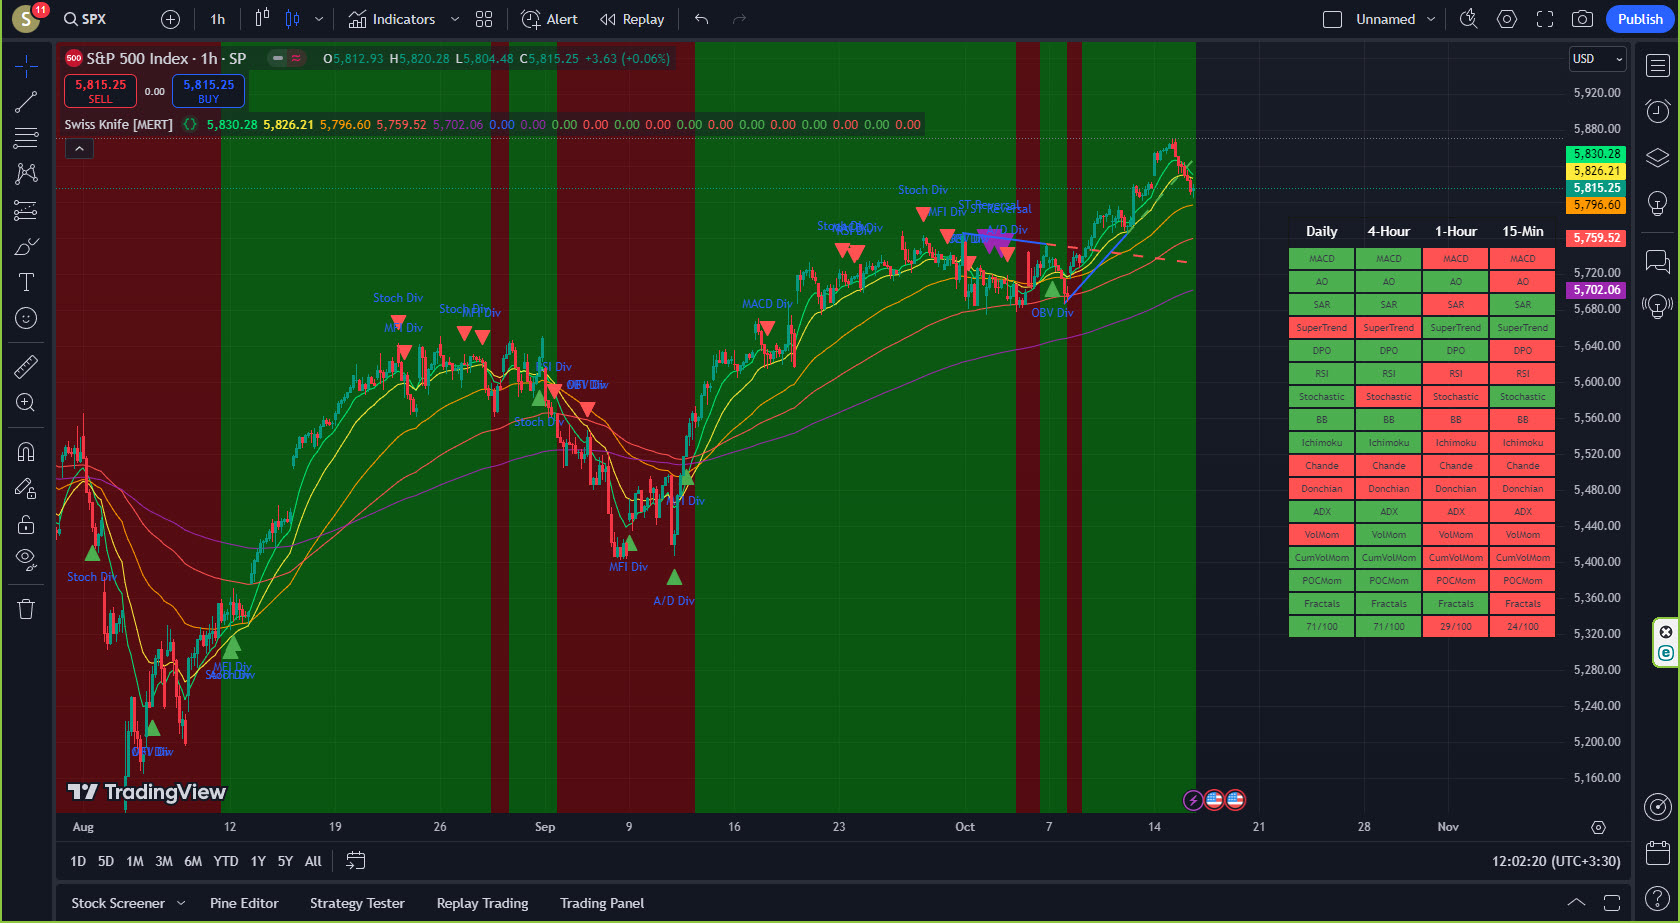This screenshot has height=923, width=1680.
Task: Open the chart patterns tool
Action: (26, 174)
